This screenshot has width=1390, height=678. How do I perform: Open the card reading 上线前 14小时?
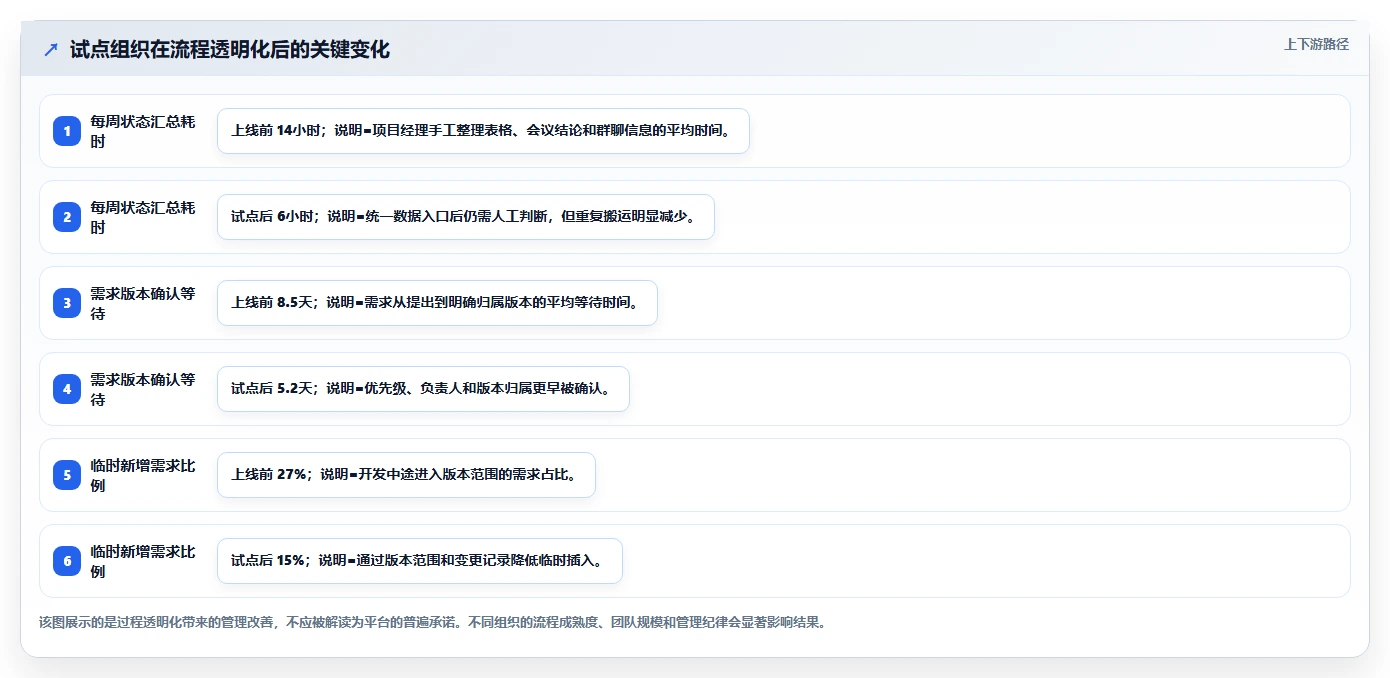[x=483, y=131]
